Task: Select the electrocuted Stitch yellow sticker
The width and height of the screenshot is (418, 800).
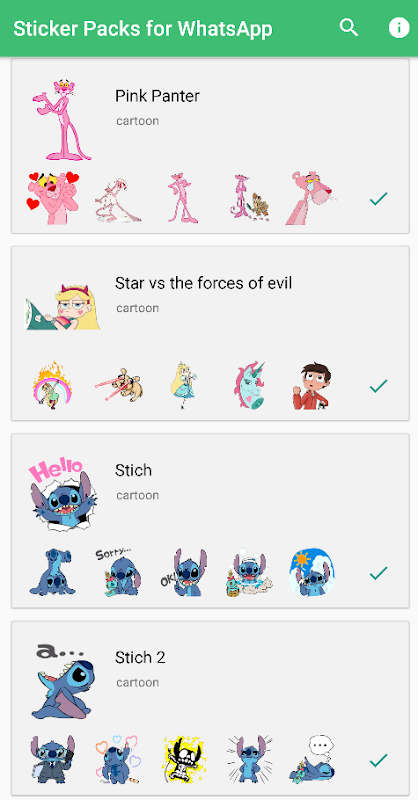Action: (x=184, y=760)
